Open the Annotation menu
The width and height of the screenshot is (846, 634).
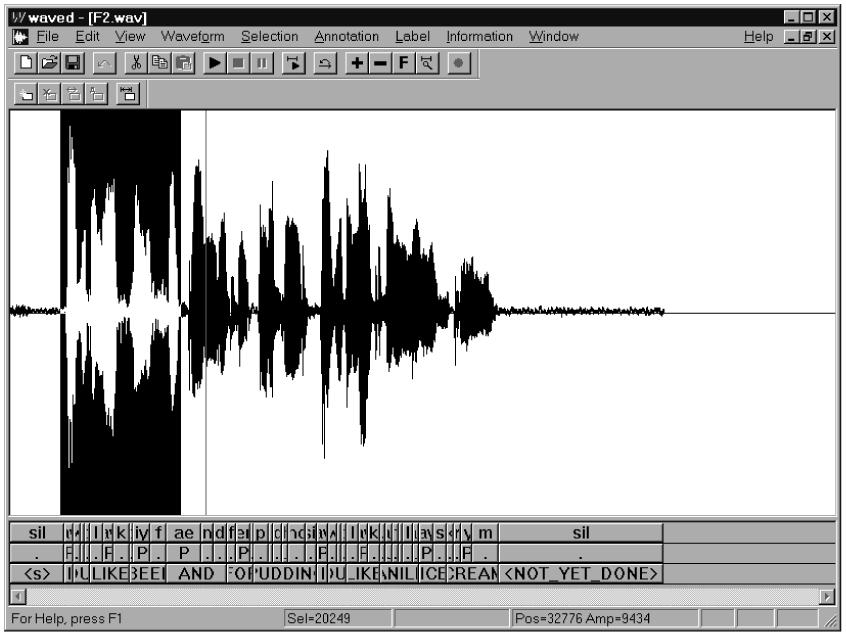pyautogui.click(x=346, y=37)
